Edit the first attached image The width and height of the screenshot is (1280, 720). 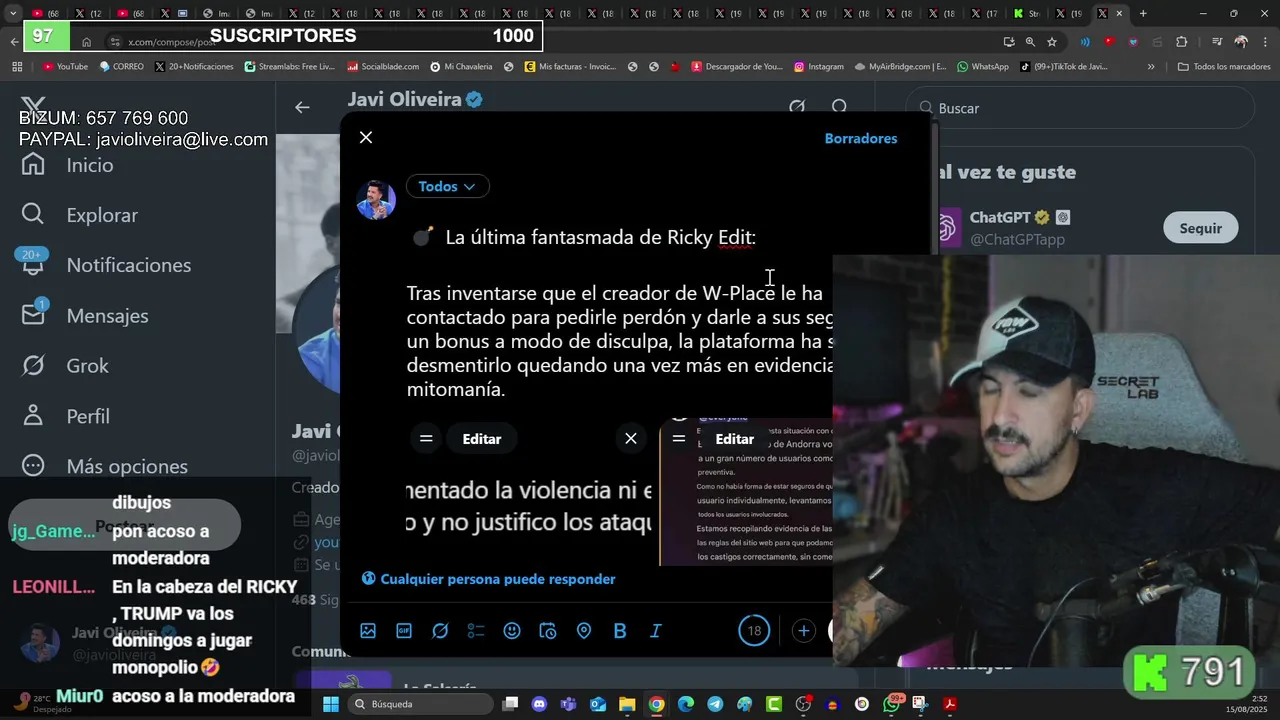[x=481, y=439]
